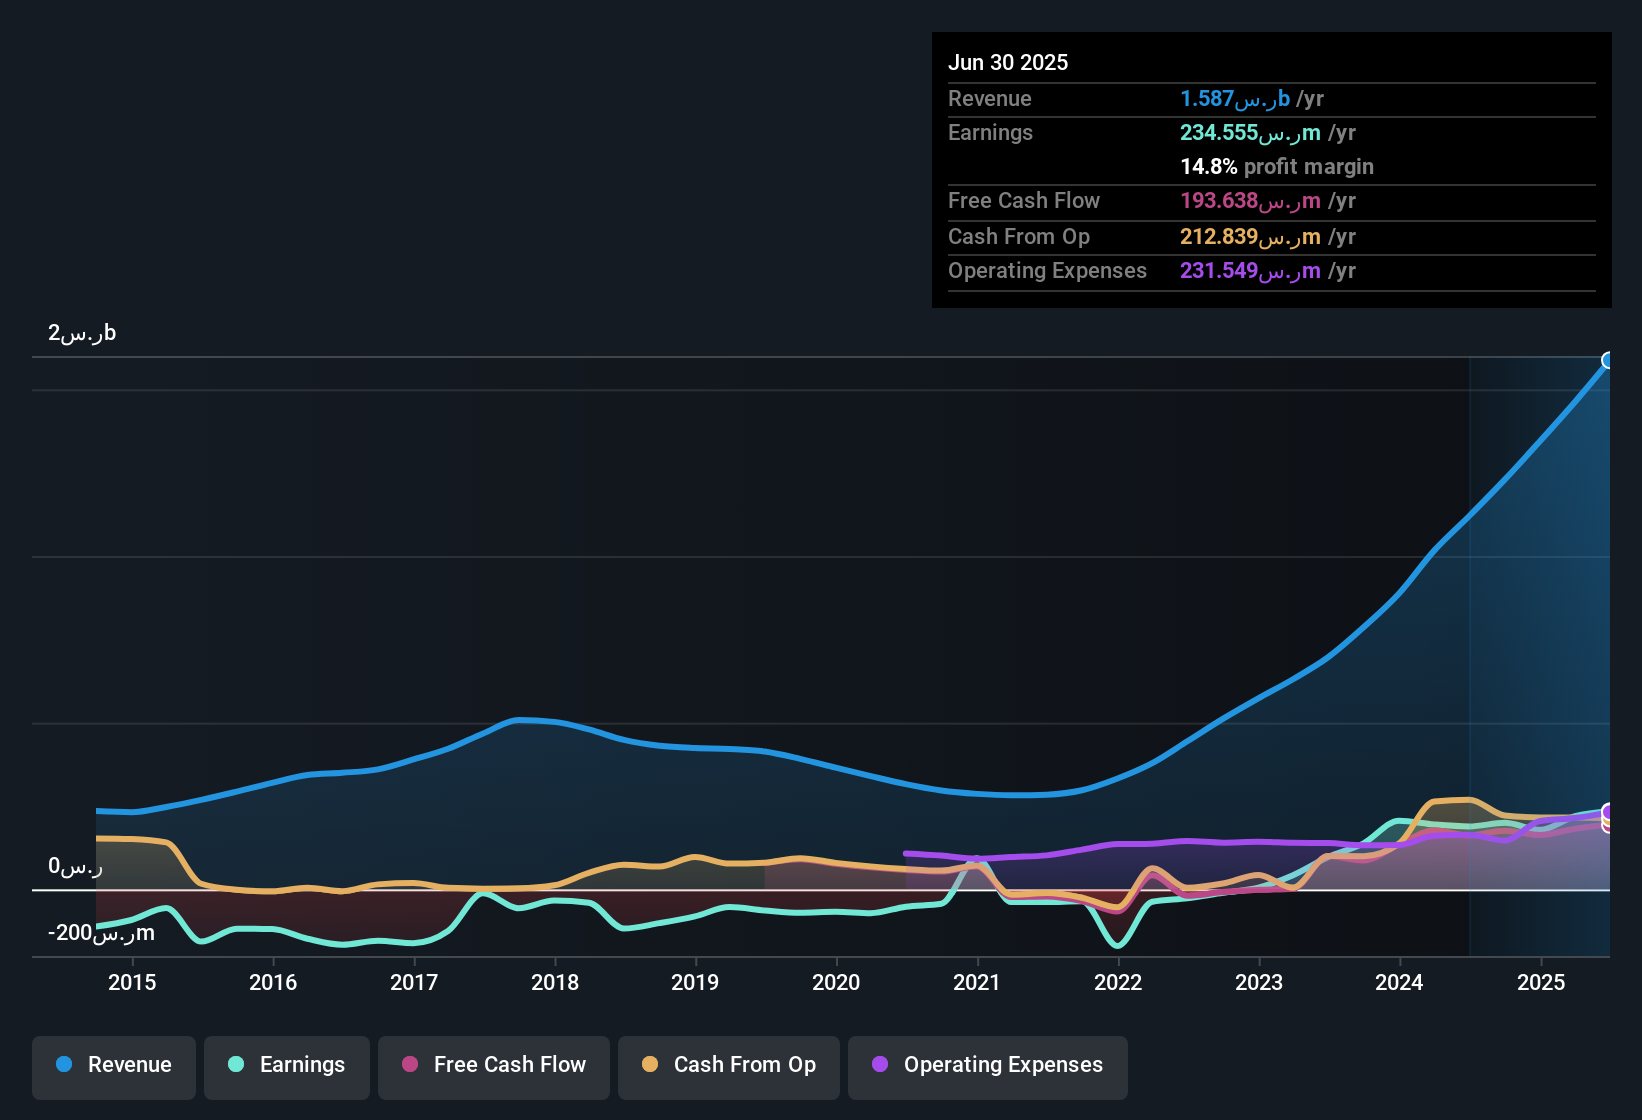Click the pink Free Cash Flow legend dot
Viewport: 1642px width, 1120px height.
pyautogui.click(x=409, y=1065)
